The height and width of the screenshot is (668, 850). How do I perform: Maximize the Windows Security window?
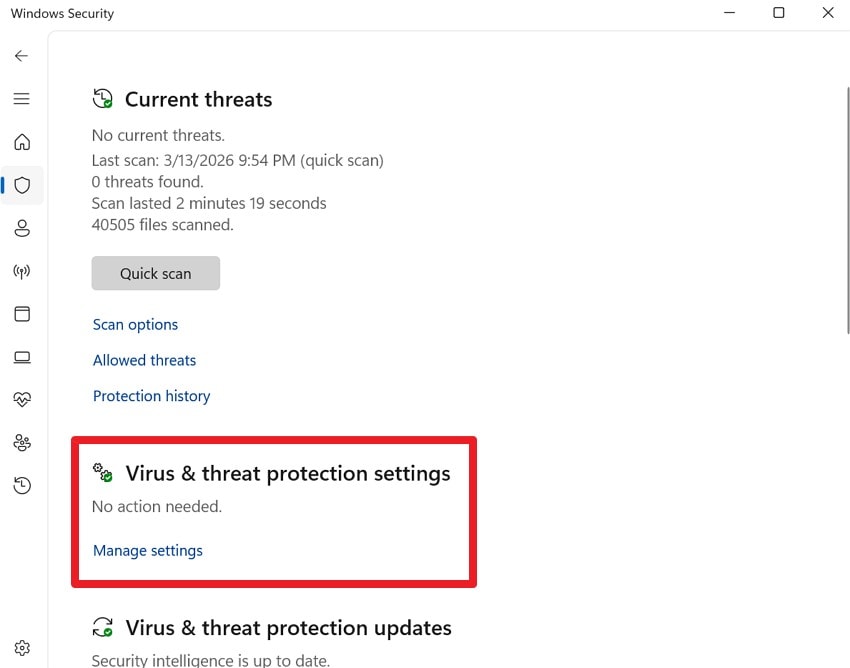point(779,13)
